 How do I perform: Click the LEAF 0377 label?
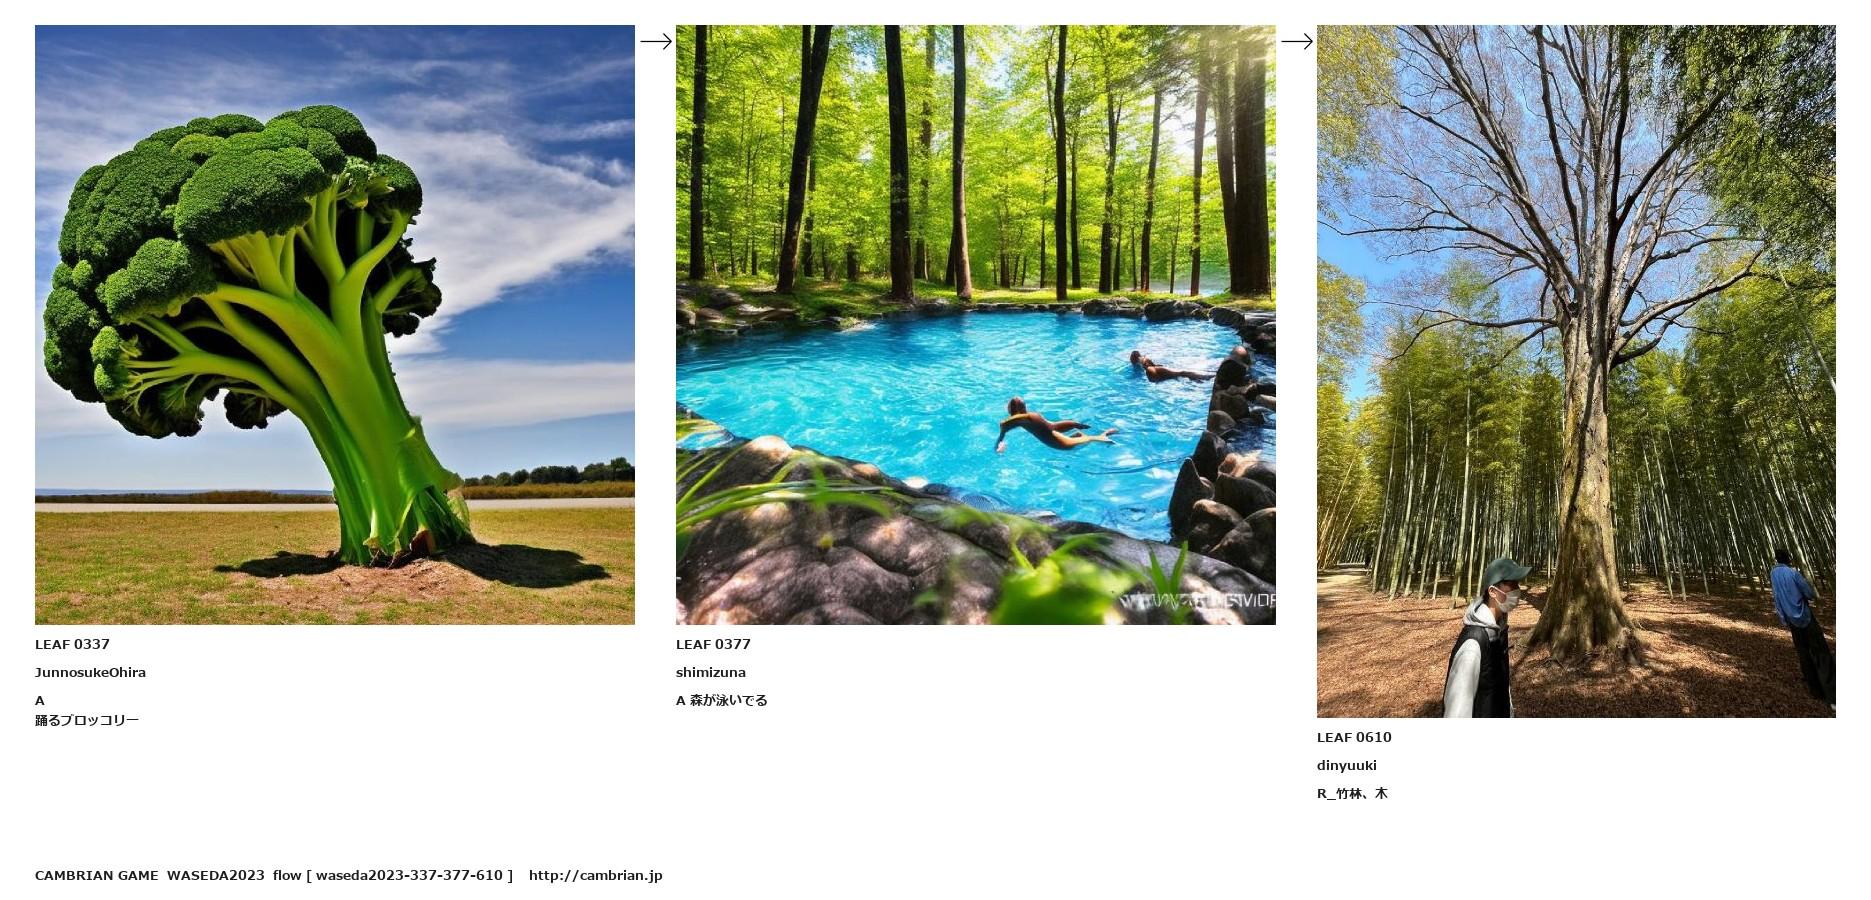click(713, 644)
